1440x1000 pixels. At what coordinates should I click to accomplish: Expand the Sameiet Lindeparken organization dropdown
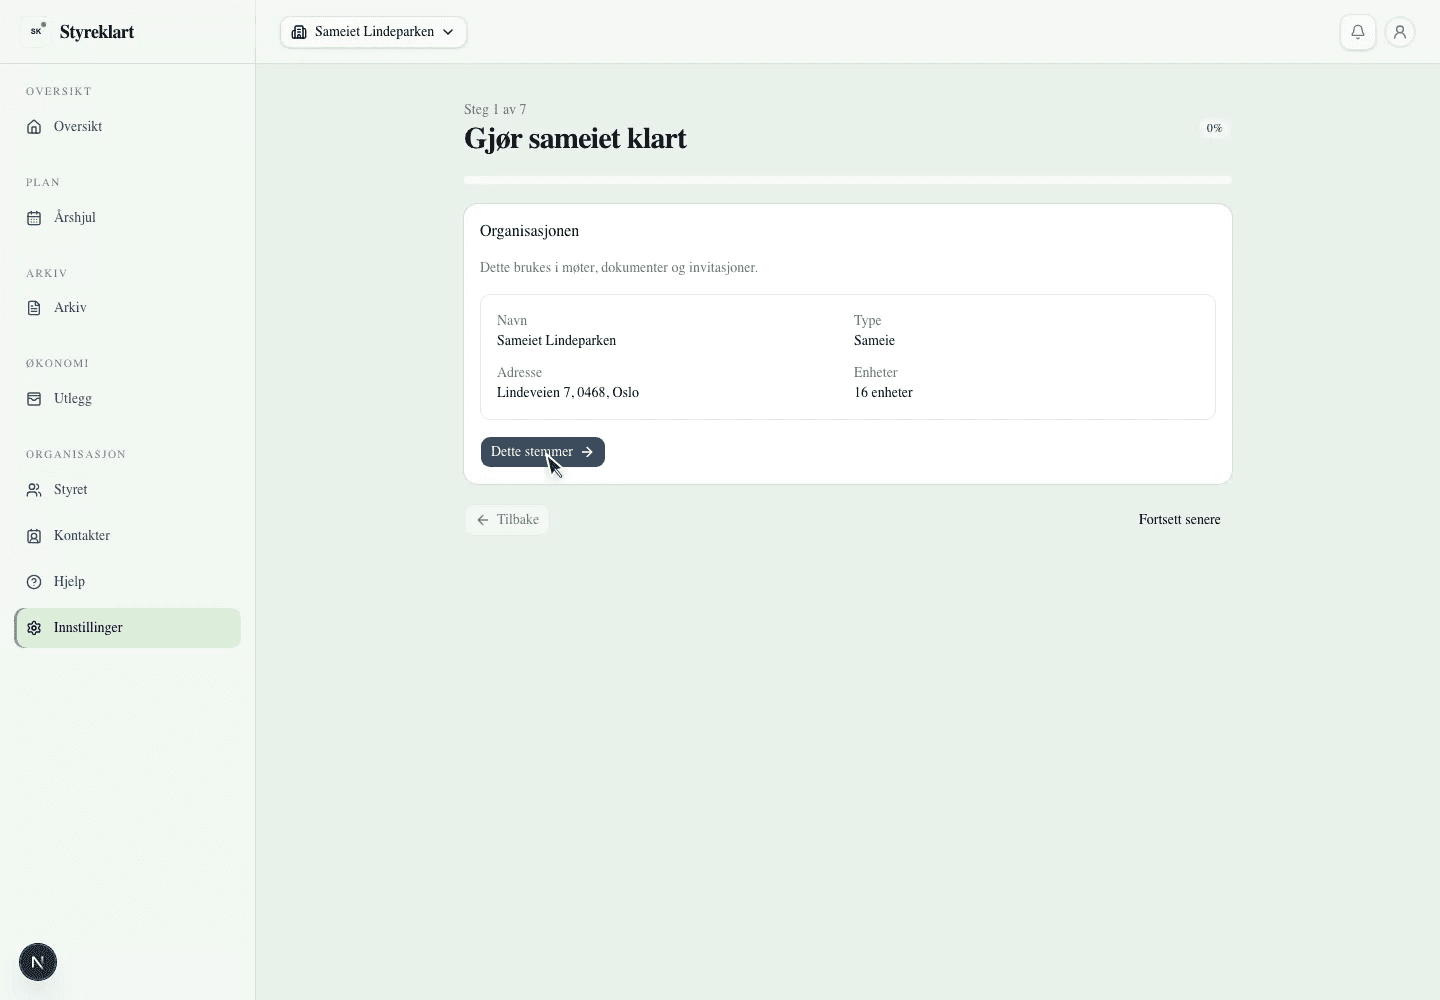[373, 32]
